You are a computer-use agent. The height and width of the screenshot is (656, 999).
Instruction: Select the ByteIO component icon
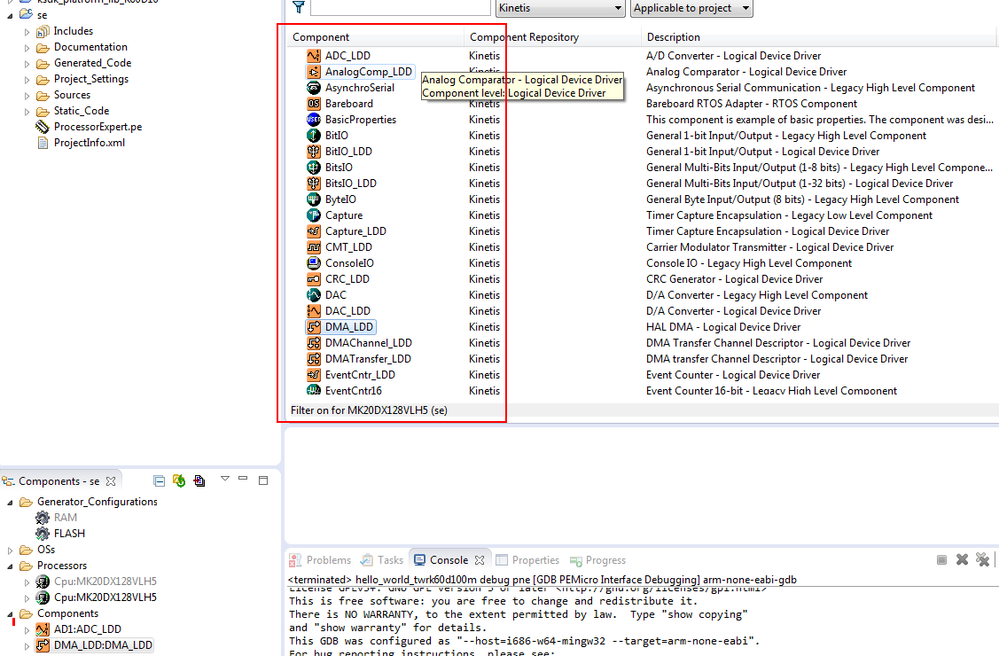313,199
